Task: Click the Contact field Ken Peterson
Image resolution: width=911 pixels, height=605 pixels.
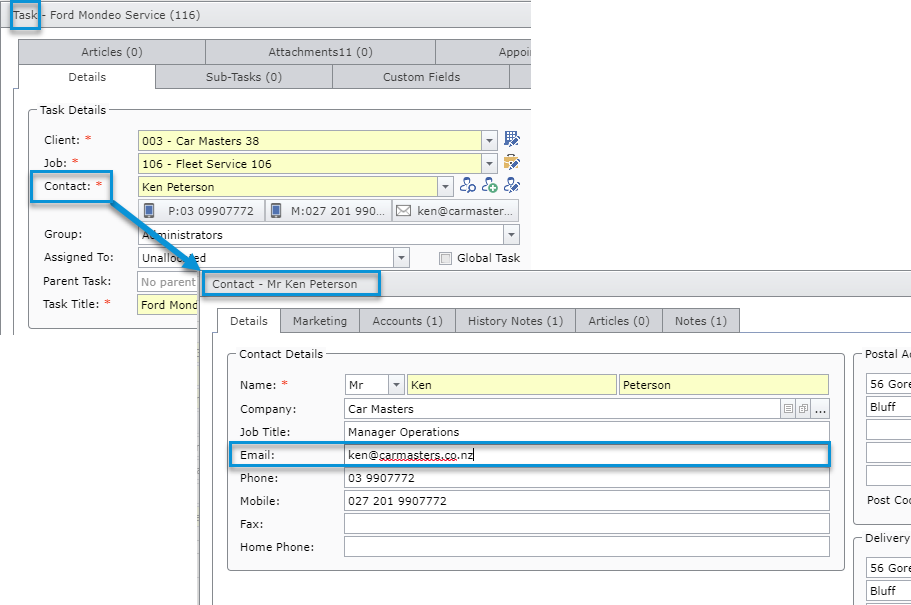Action: tap(288, 187)
